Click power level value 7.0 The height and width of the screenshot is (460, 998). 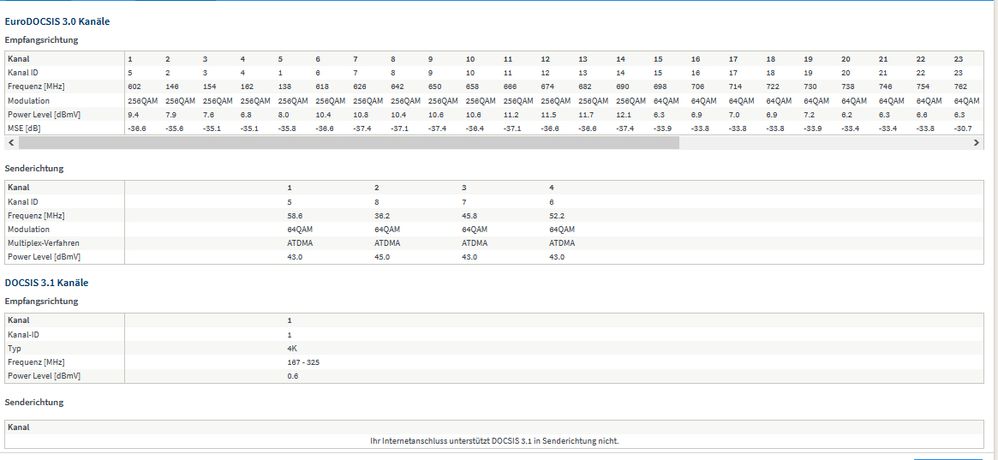735,115
